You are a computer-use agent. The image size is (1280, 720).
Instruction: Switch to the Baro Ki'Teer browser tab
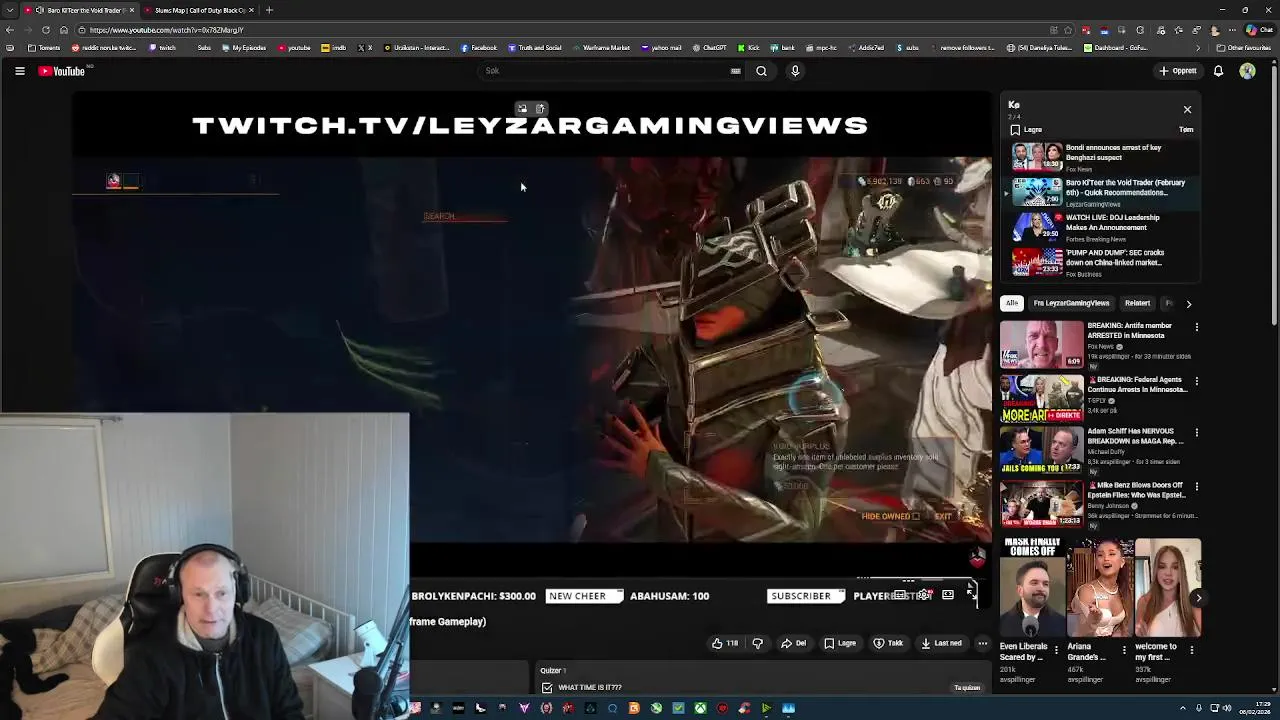coord(78,10)
